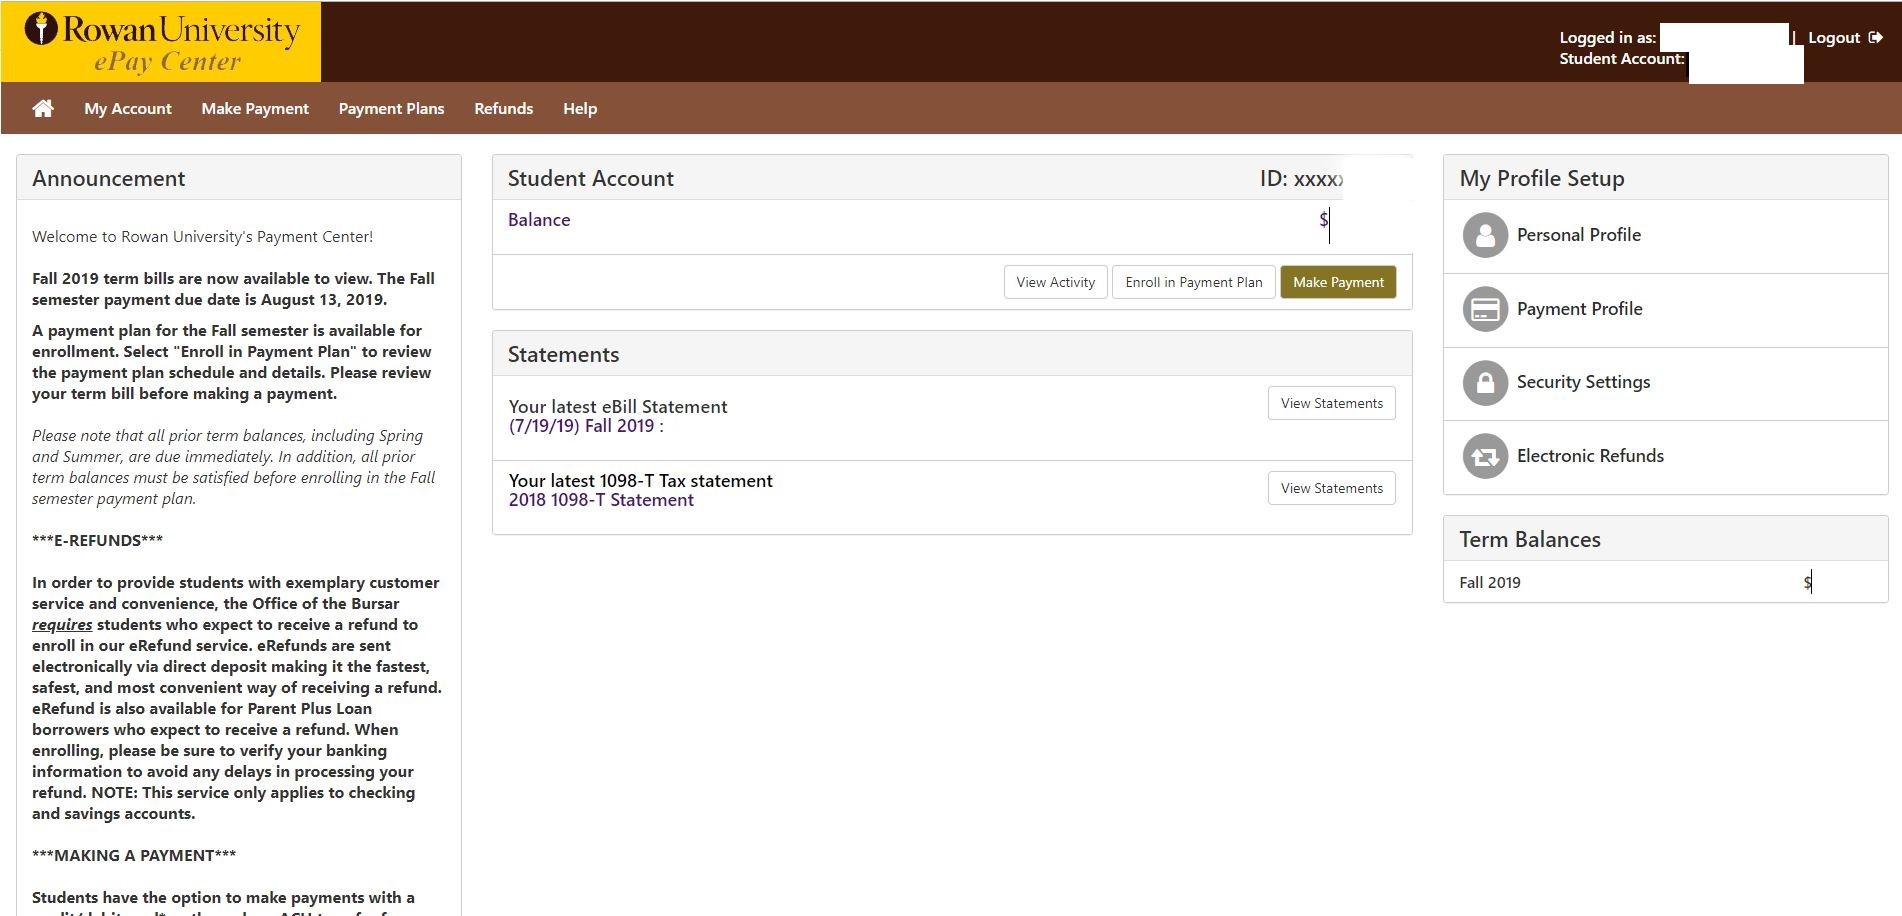Open the My Account menu

pos(128,108)
